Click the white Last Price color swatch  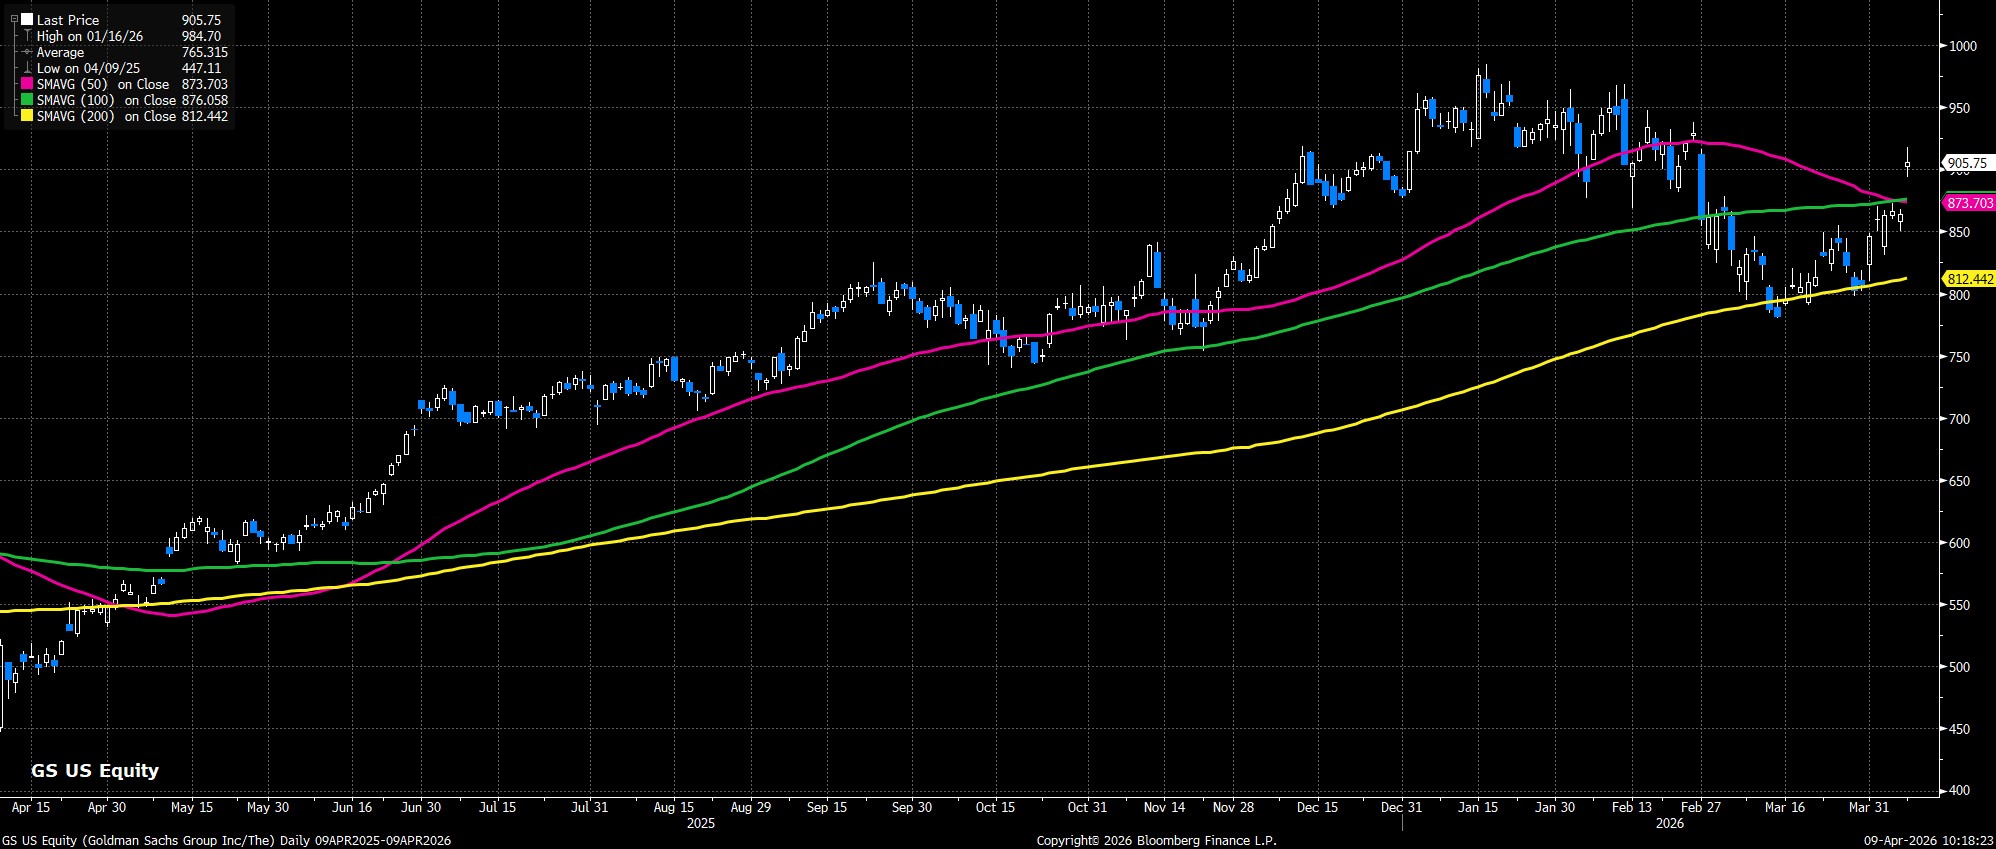(x=27, y=20)
